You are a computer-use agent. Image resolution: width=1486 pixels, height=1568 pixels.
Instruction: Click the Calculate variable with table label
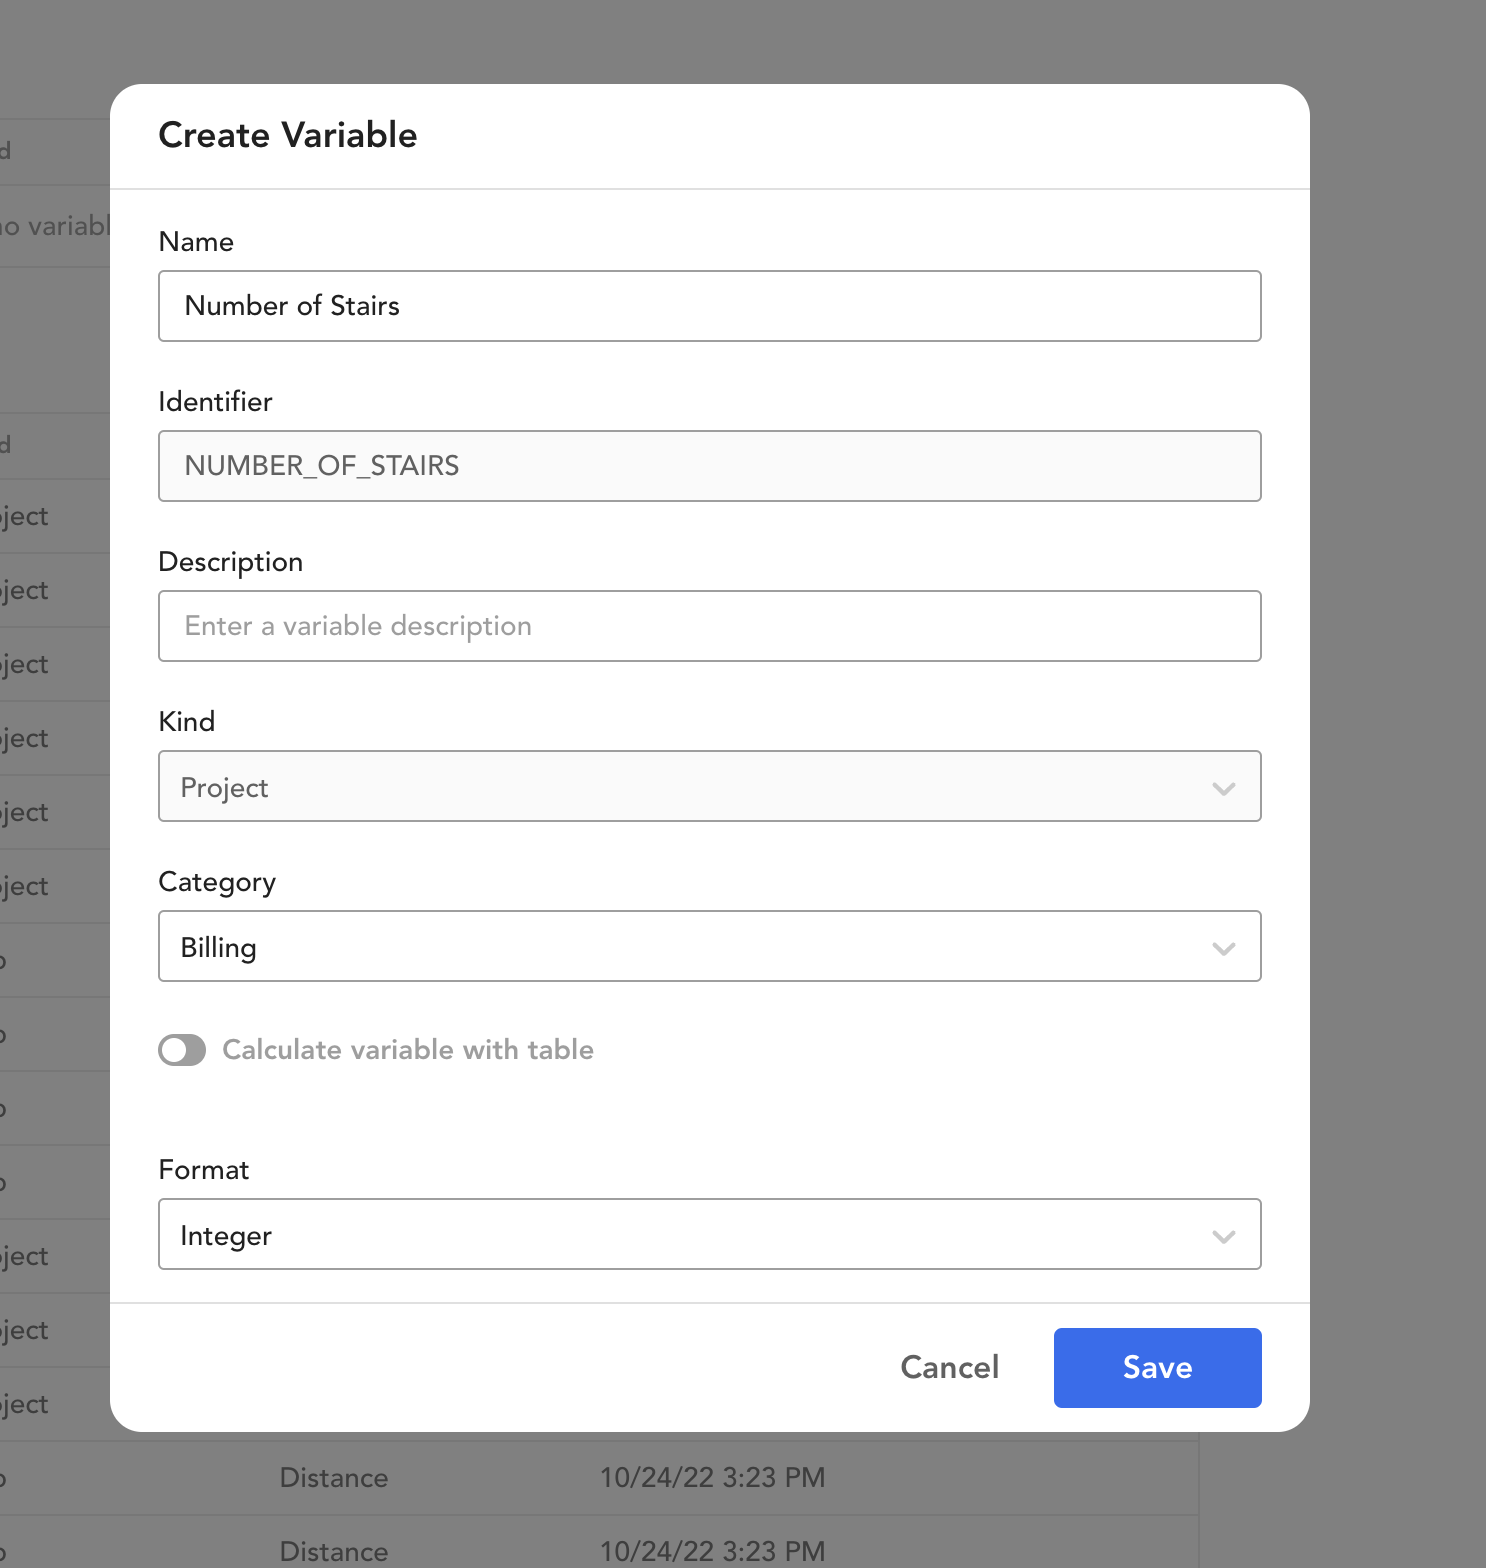click(x=408, y=1050)
